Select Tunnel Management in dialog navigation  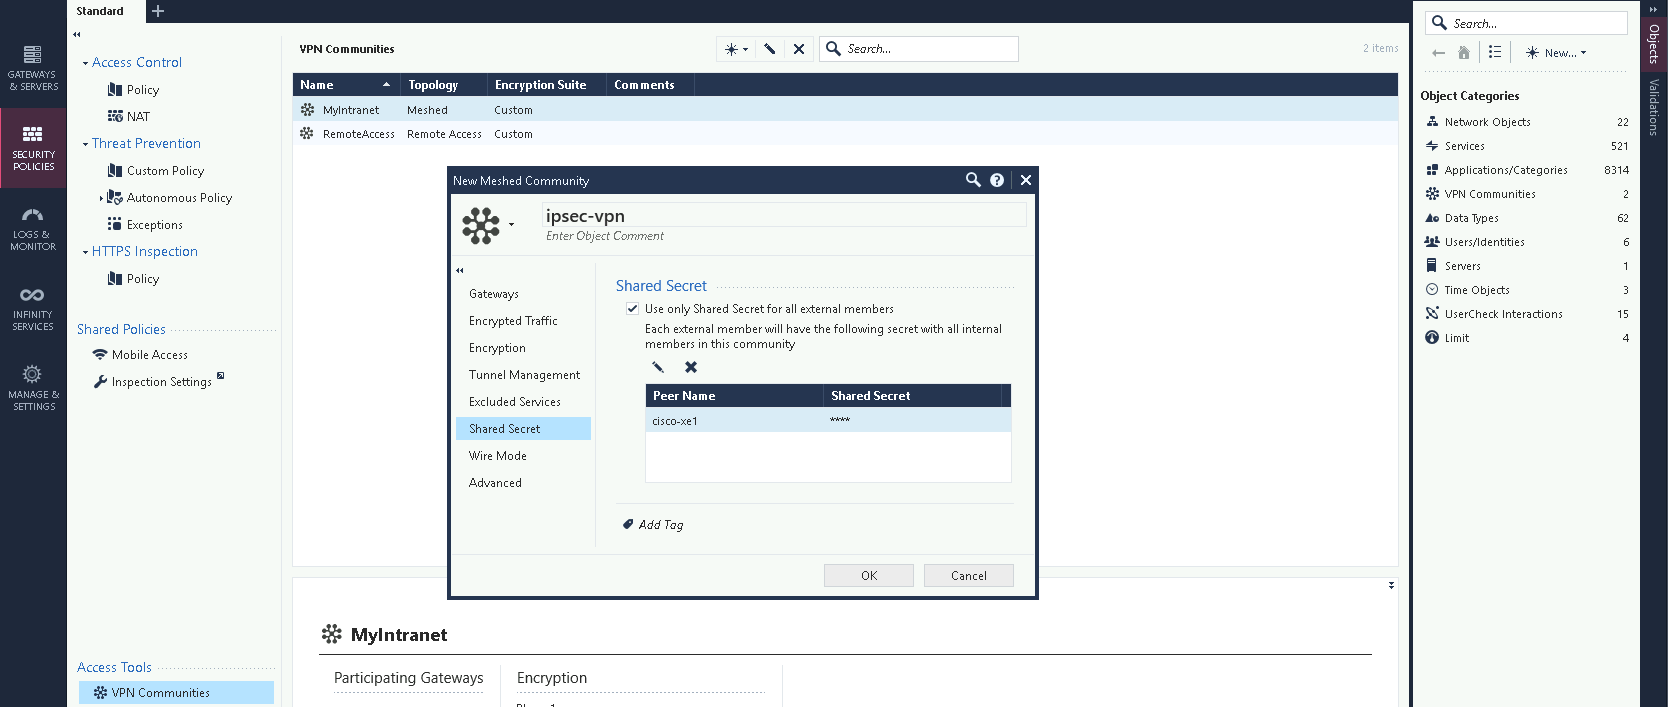click(524, 375)
